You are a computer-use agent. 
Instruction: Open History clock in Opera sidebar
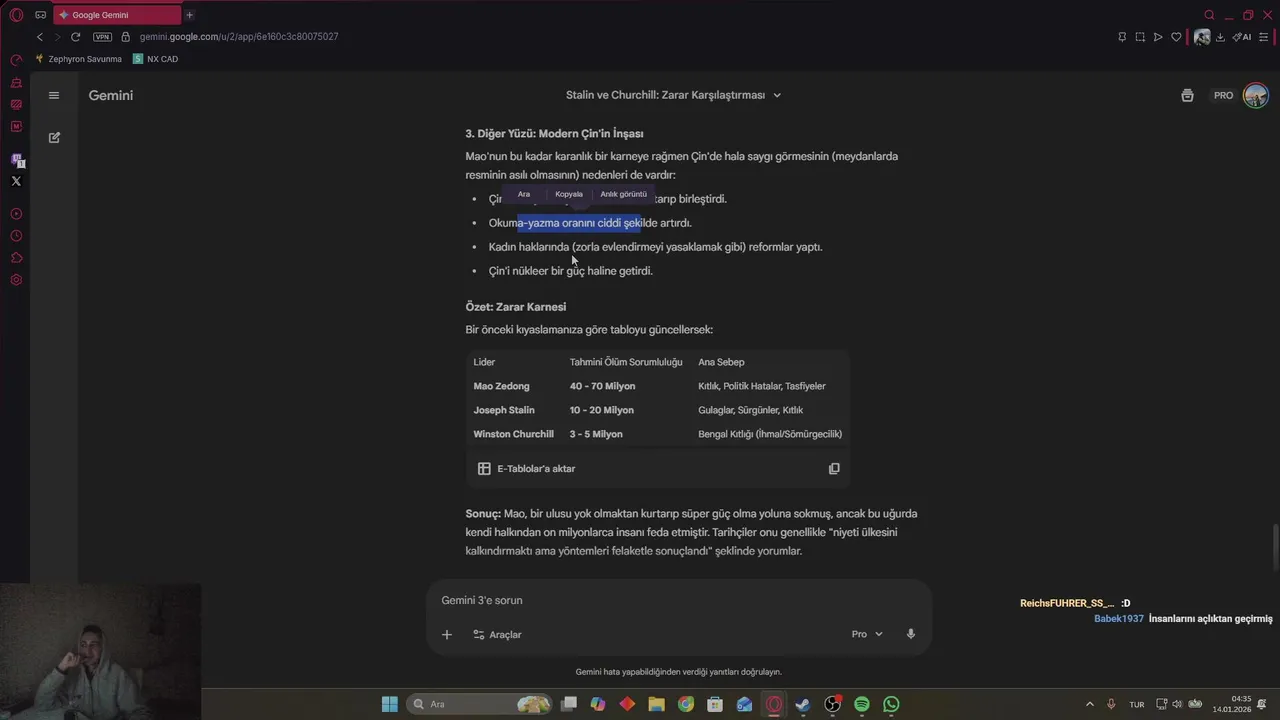tap(16, 236)
